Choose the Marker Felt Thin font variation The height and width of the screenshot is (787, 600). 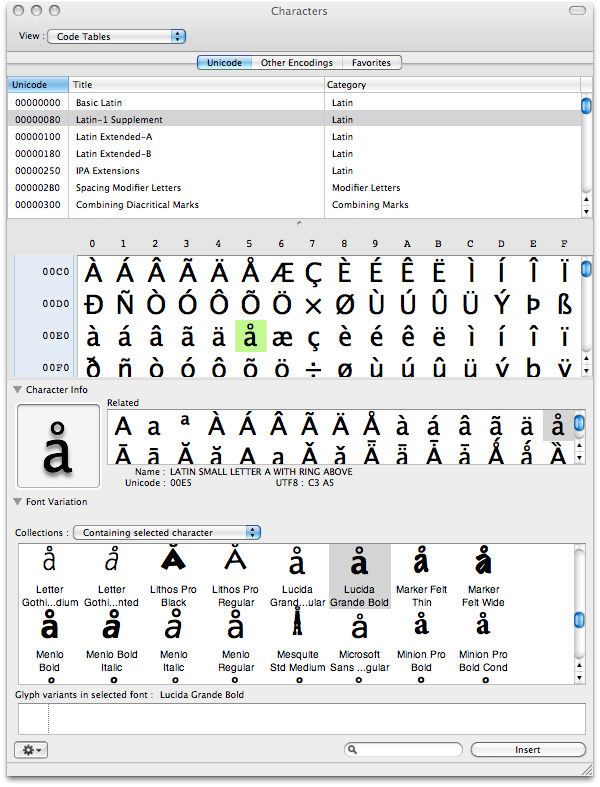click(421, 577)
